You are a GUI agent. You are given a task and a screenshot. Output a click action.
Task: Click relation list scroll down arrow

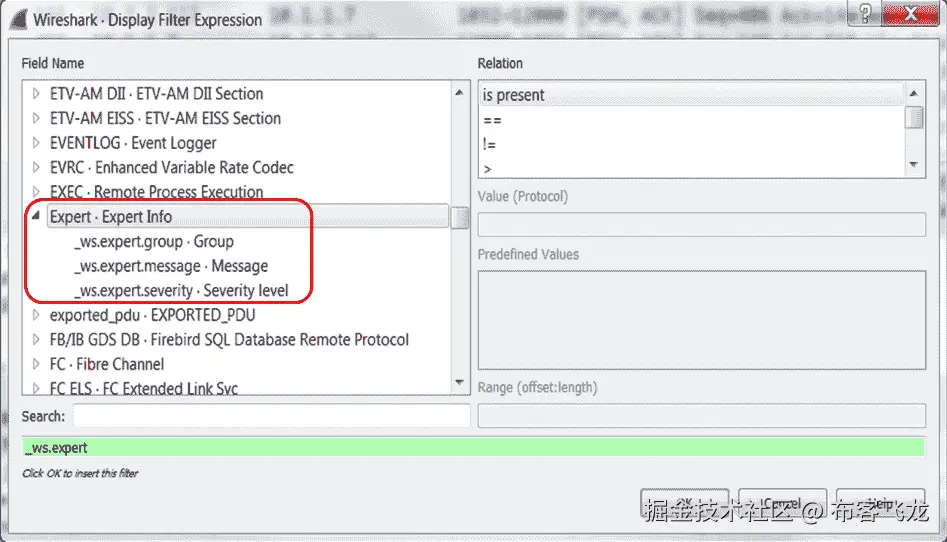coord(914,164)
